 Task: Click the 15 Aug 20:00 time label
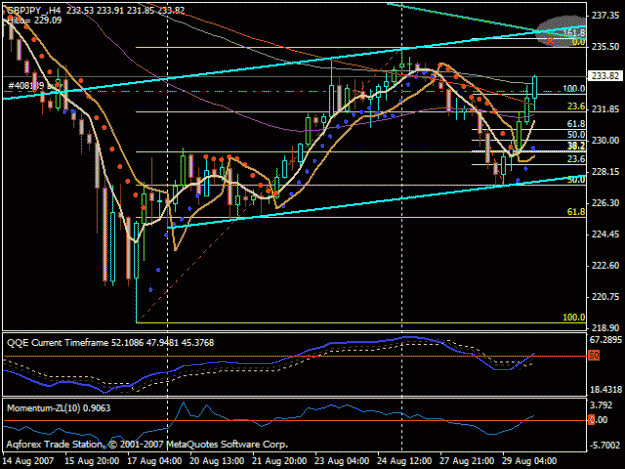91,461
